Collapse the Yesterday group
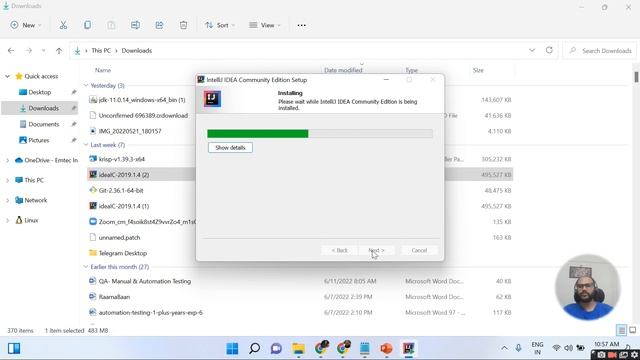640x360 pixels. click(86, 85)
